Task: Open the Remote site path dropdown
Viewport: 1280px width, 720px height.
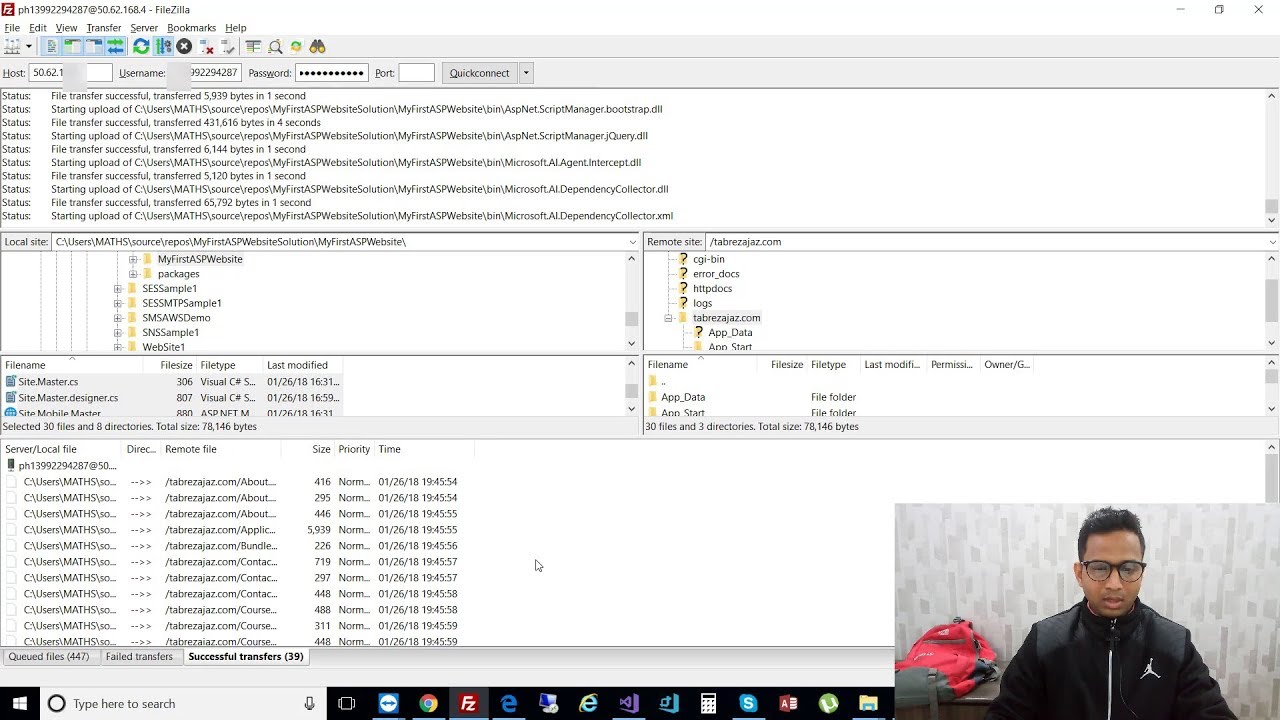Action: [x=1272, y=242]
